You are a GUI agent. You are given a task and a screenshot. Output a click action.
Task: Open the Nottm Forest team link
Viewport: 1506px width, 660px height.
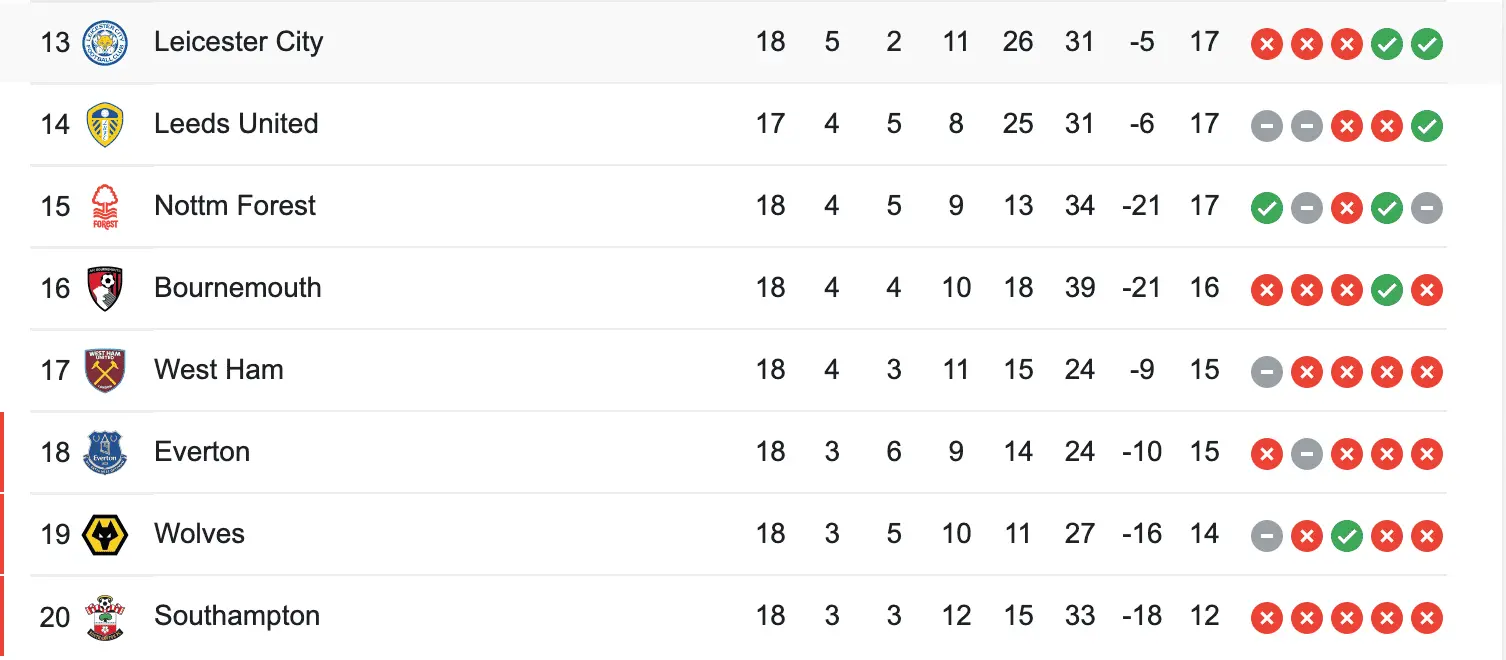pos(235,206)
